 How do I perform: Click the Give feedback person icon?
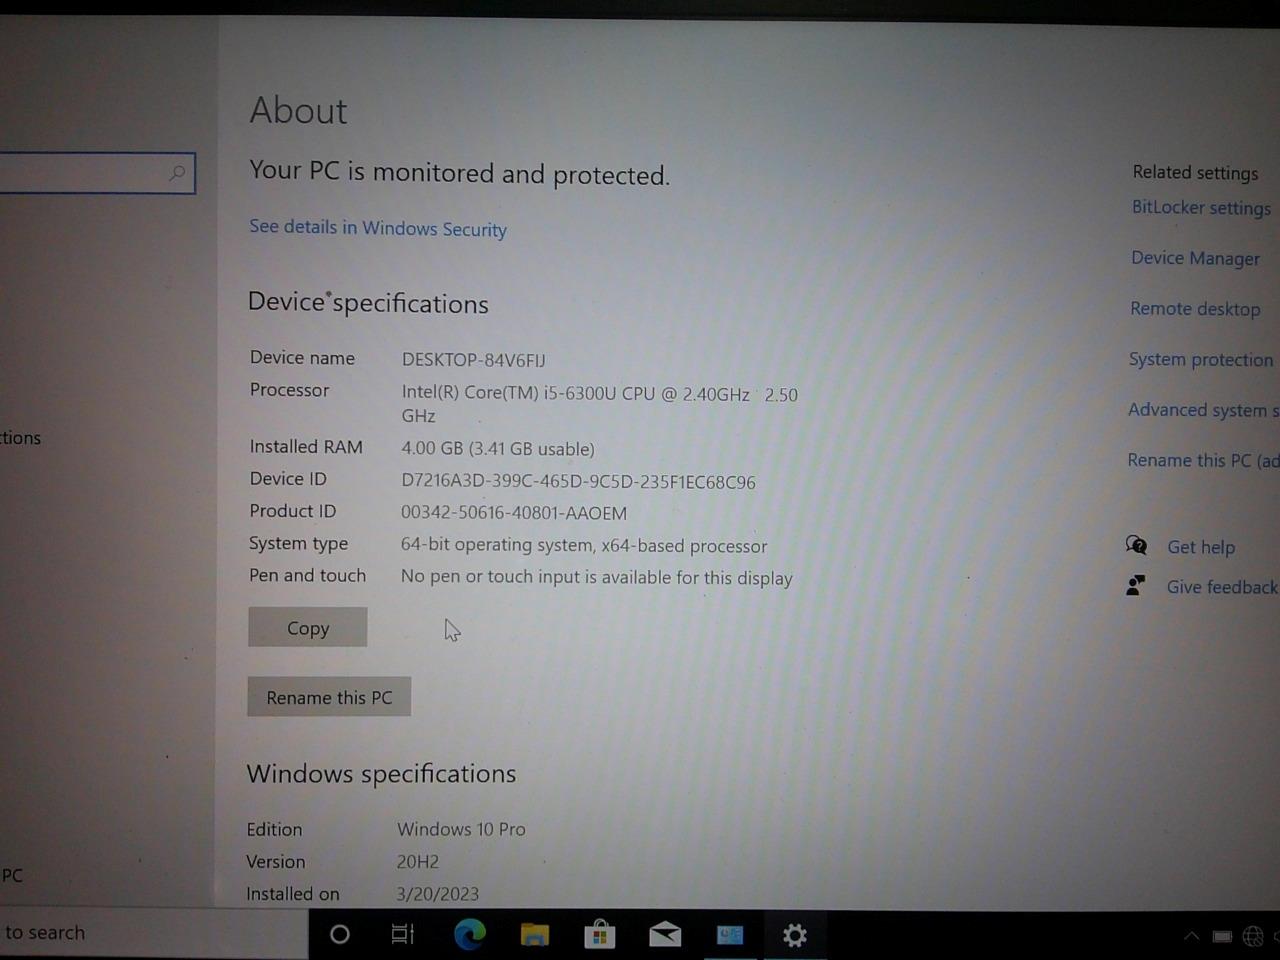pyautogui.click(x=1135, y=585)
